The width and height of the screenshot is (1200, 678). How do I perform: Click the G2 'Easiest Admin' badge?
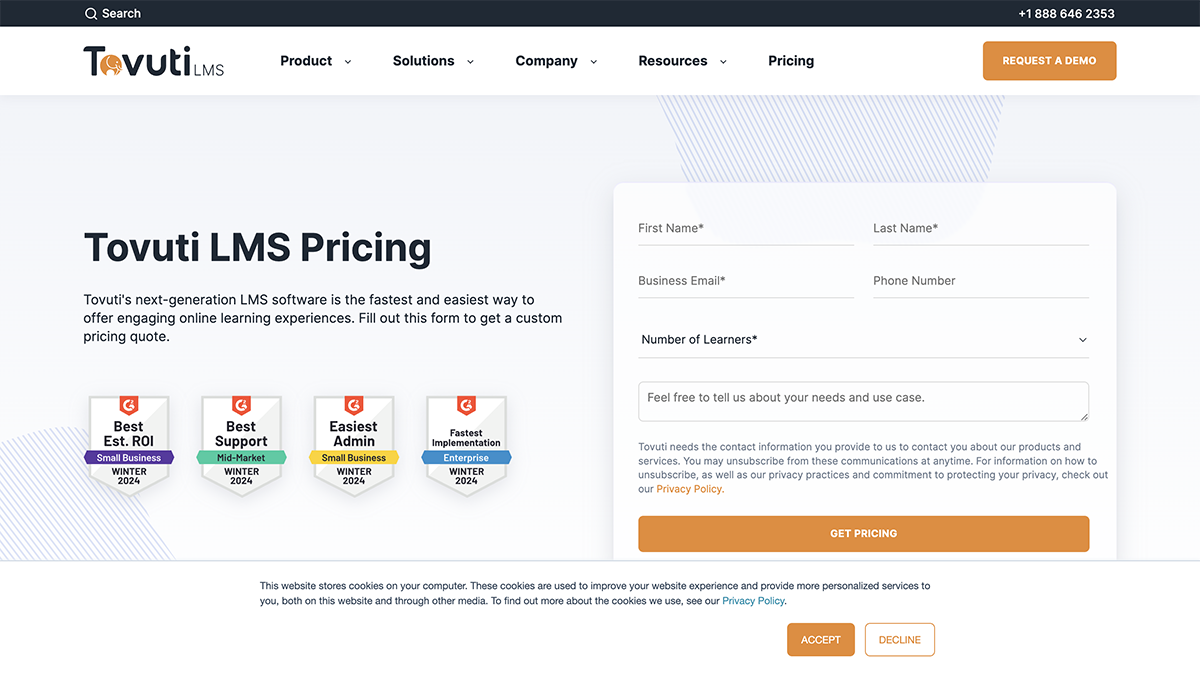354,443
